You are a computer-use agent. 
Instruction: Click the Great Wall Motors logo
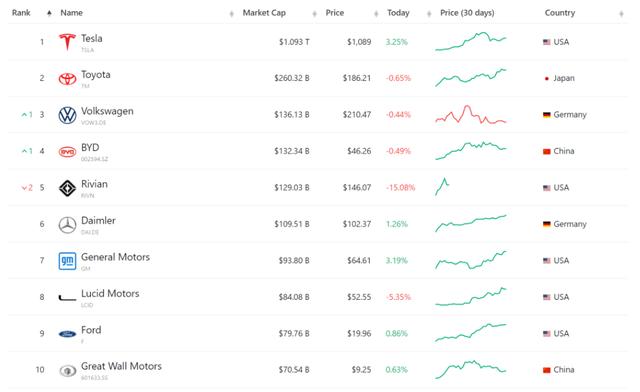(x=67, y=371)
